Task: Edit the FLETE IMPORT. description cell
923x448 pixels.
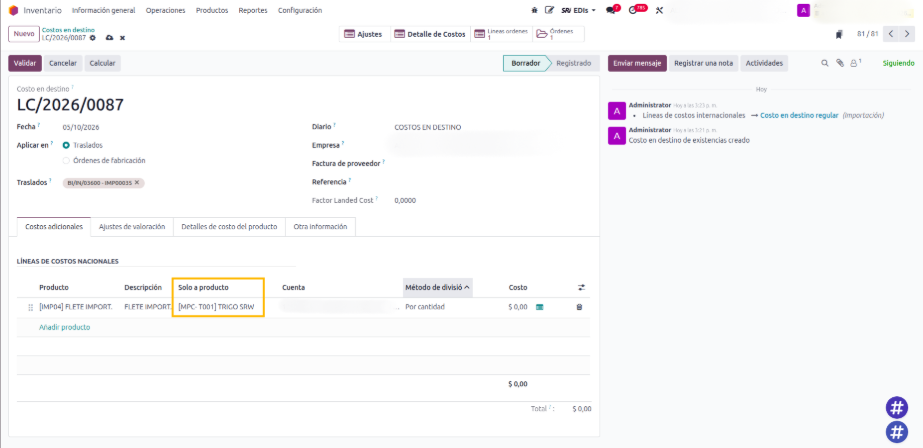Action: (x=146, y=307)
